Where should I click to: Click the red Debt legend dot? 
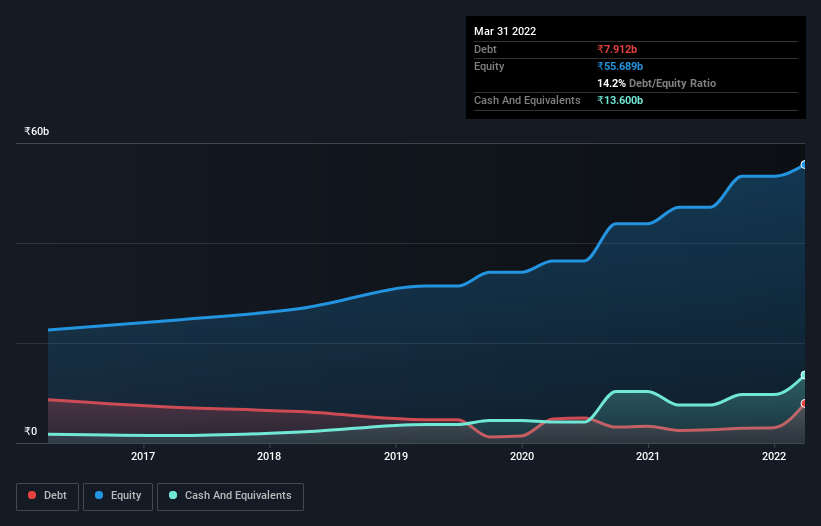(x=32, y=495)
